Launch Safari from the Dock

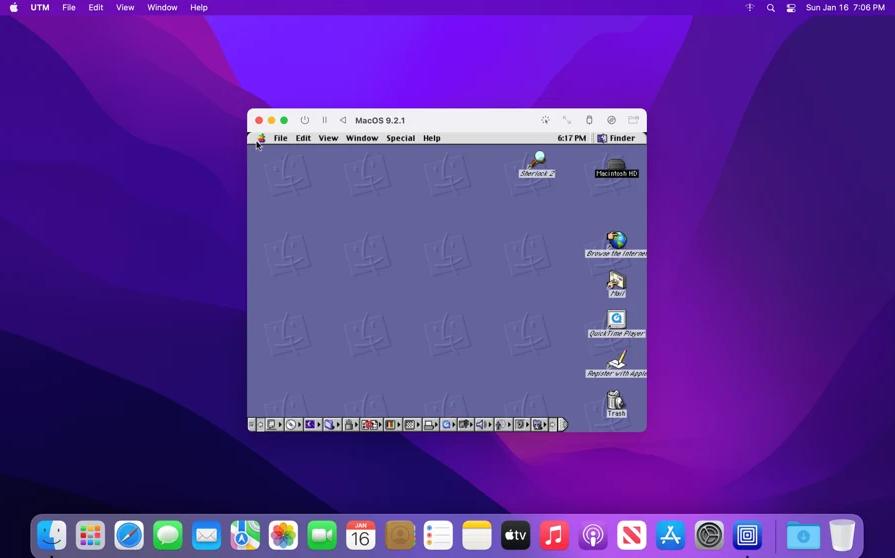(x=129, y=536)
